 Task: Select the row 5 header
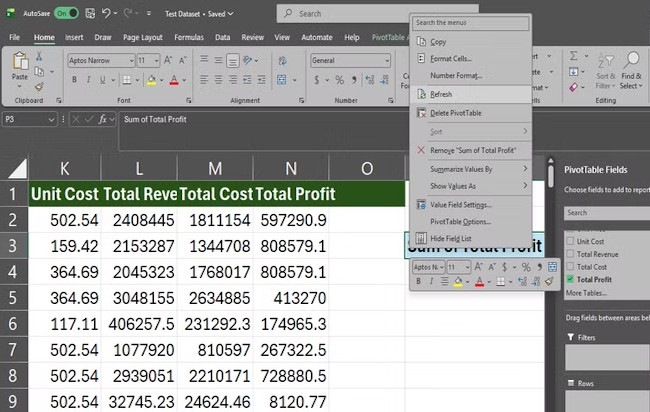tap(13, 298)
